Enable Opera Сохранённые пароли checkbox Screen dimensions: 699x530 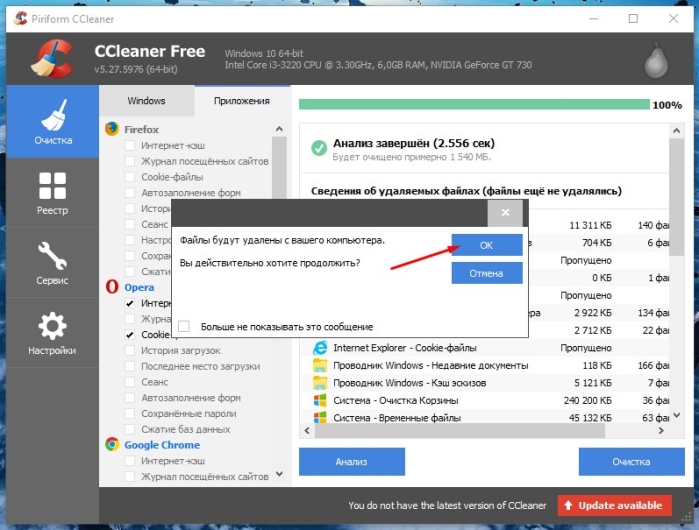pos(130,413)
